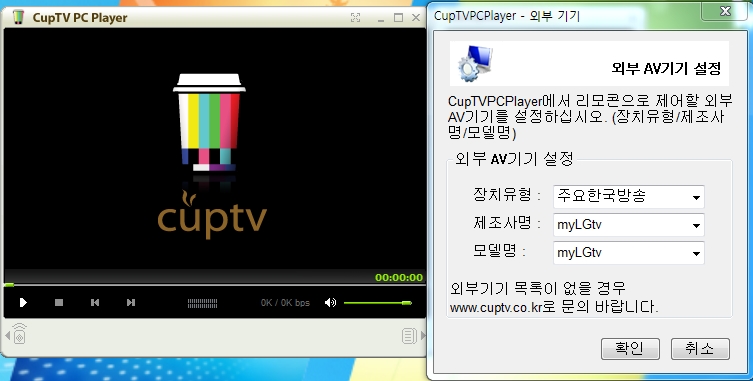The height and width of the screenshot is (381, 753).
Task: Start playback with the play button
Action: [x=23, y=302]
